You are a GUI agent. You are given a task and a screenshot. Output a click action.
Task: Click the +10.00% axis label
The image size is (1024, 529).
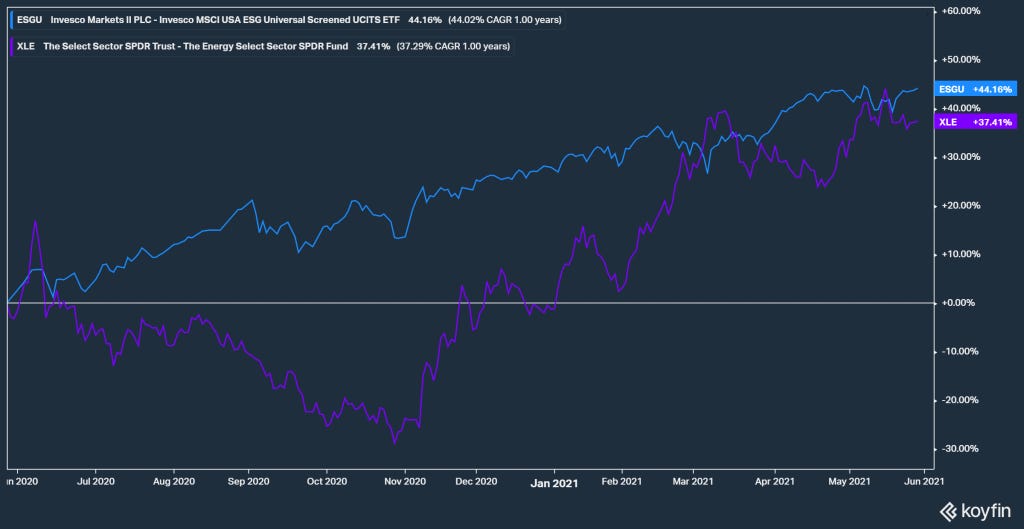click(962, 254)
